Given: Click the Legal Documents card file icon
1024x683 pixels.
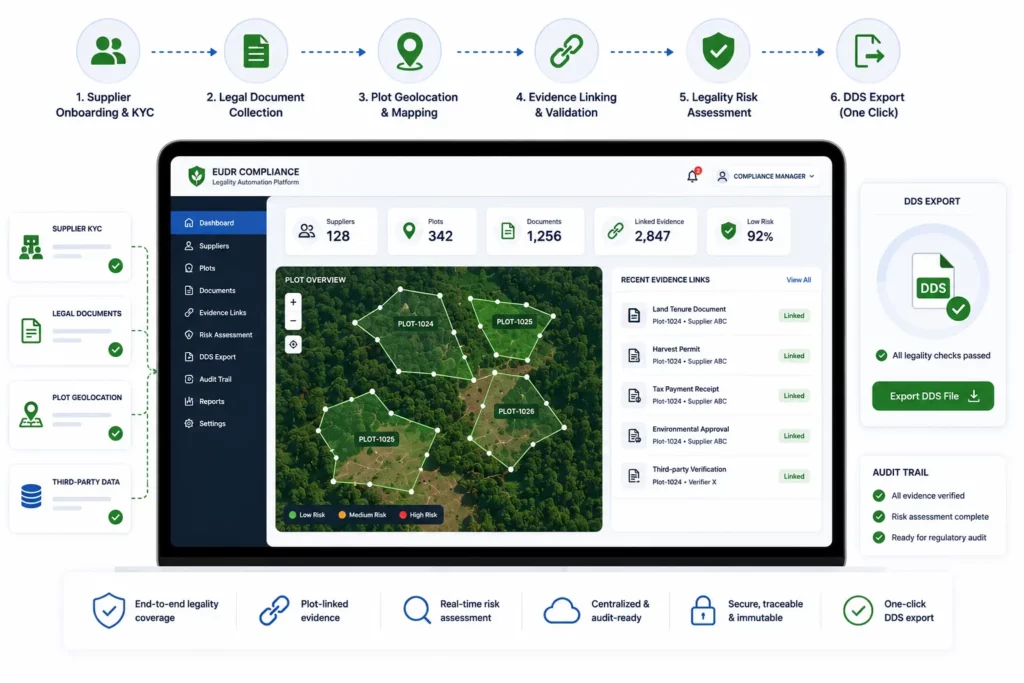Looking at the screenshot, I should click(31, 331).
